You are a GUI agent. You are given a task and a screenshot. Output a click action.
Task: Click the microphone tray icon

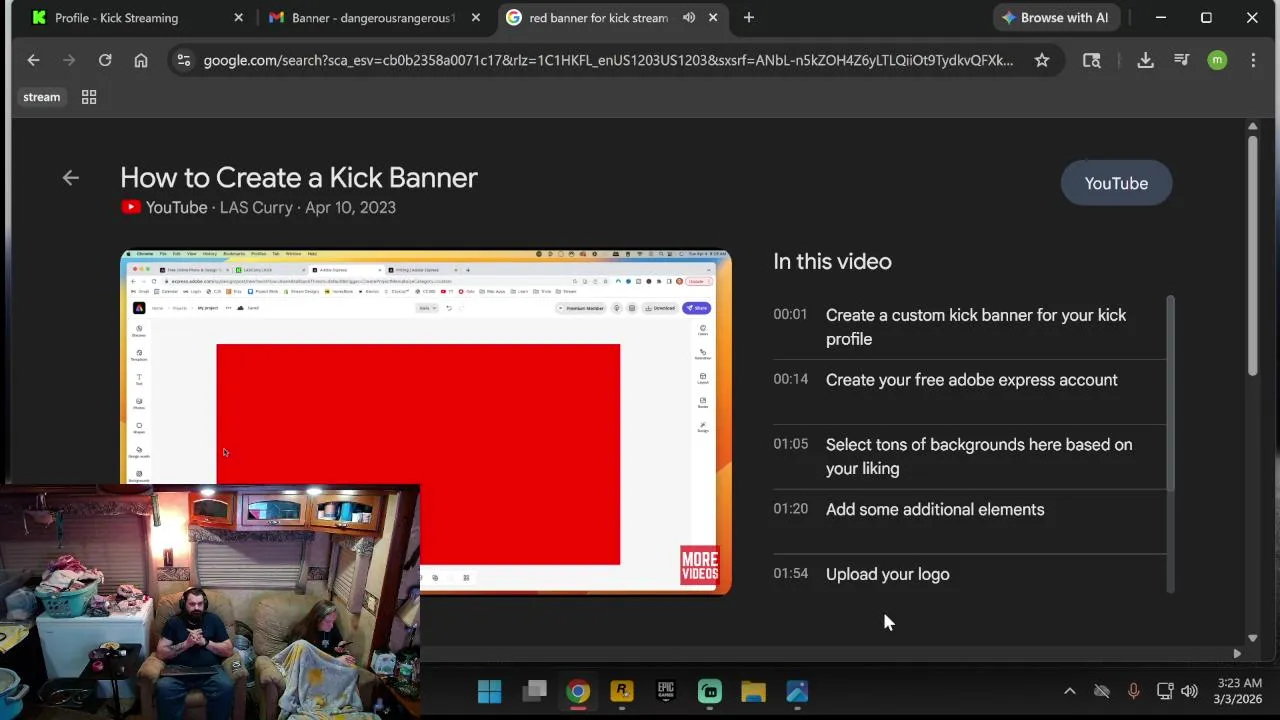(1133, 691)
